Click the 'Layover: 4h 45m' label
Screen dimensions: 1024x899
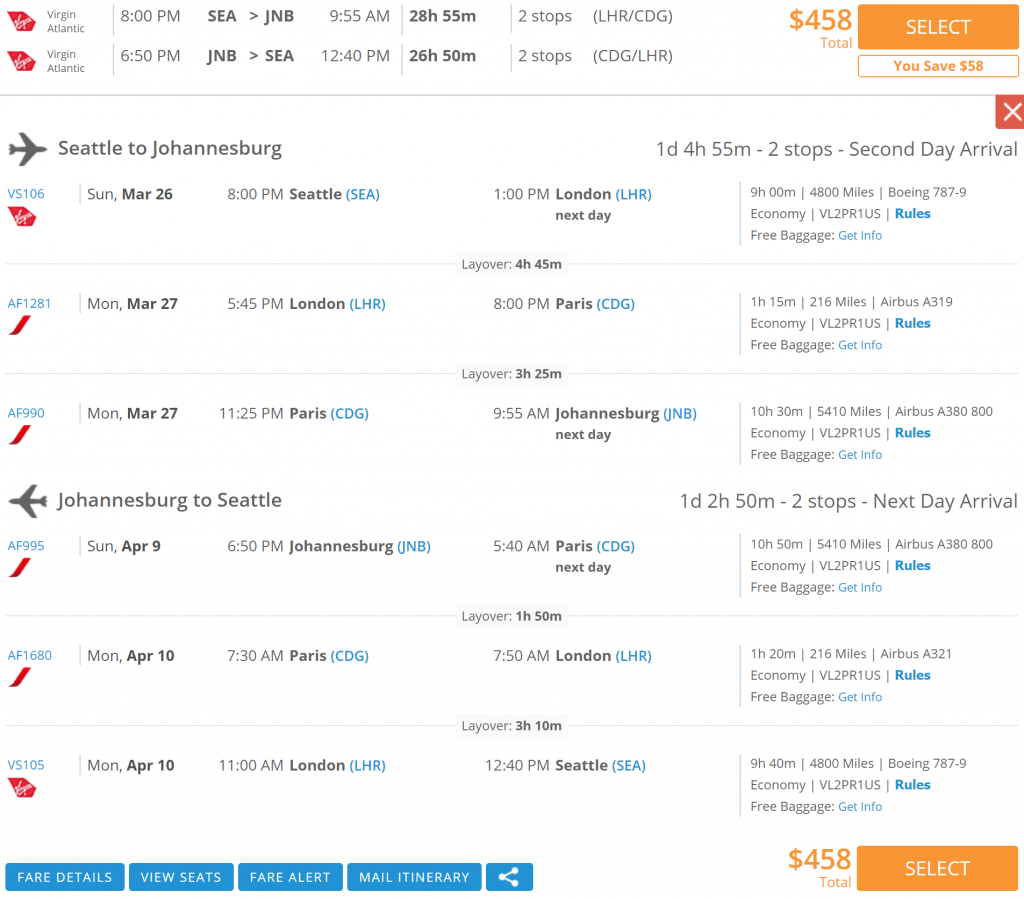(x=511, y=264)
